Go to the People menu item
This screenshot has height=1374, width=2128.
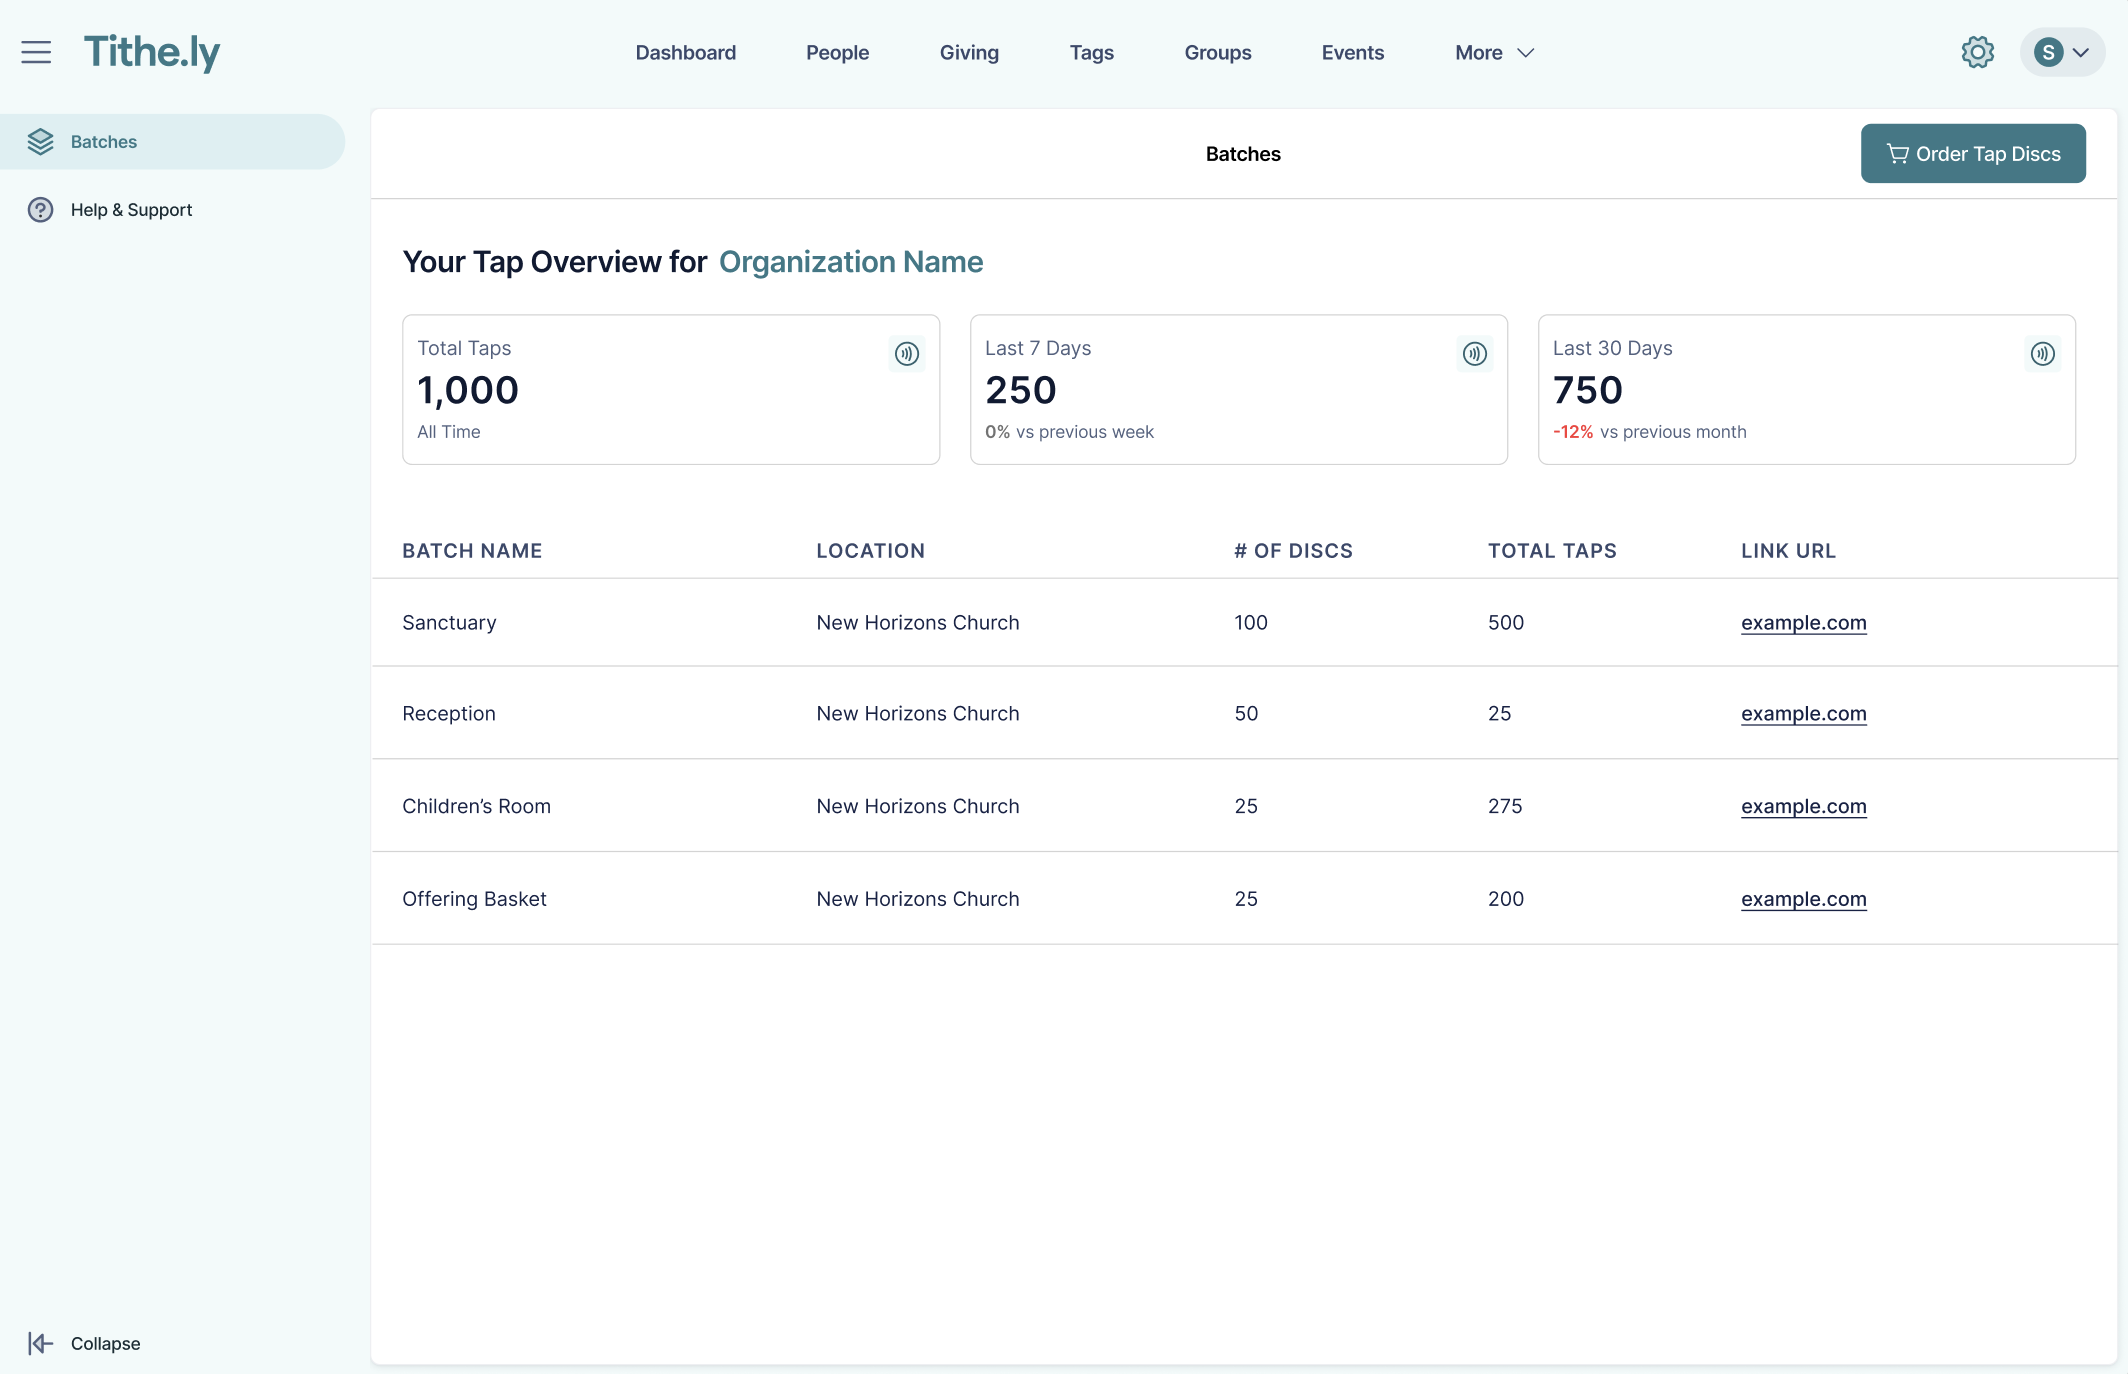pyautogui.click(x=837, y=52)
